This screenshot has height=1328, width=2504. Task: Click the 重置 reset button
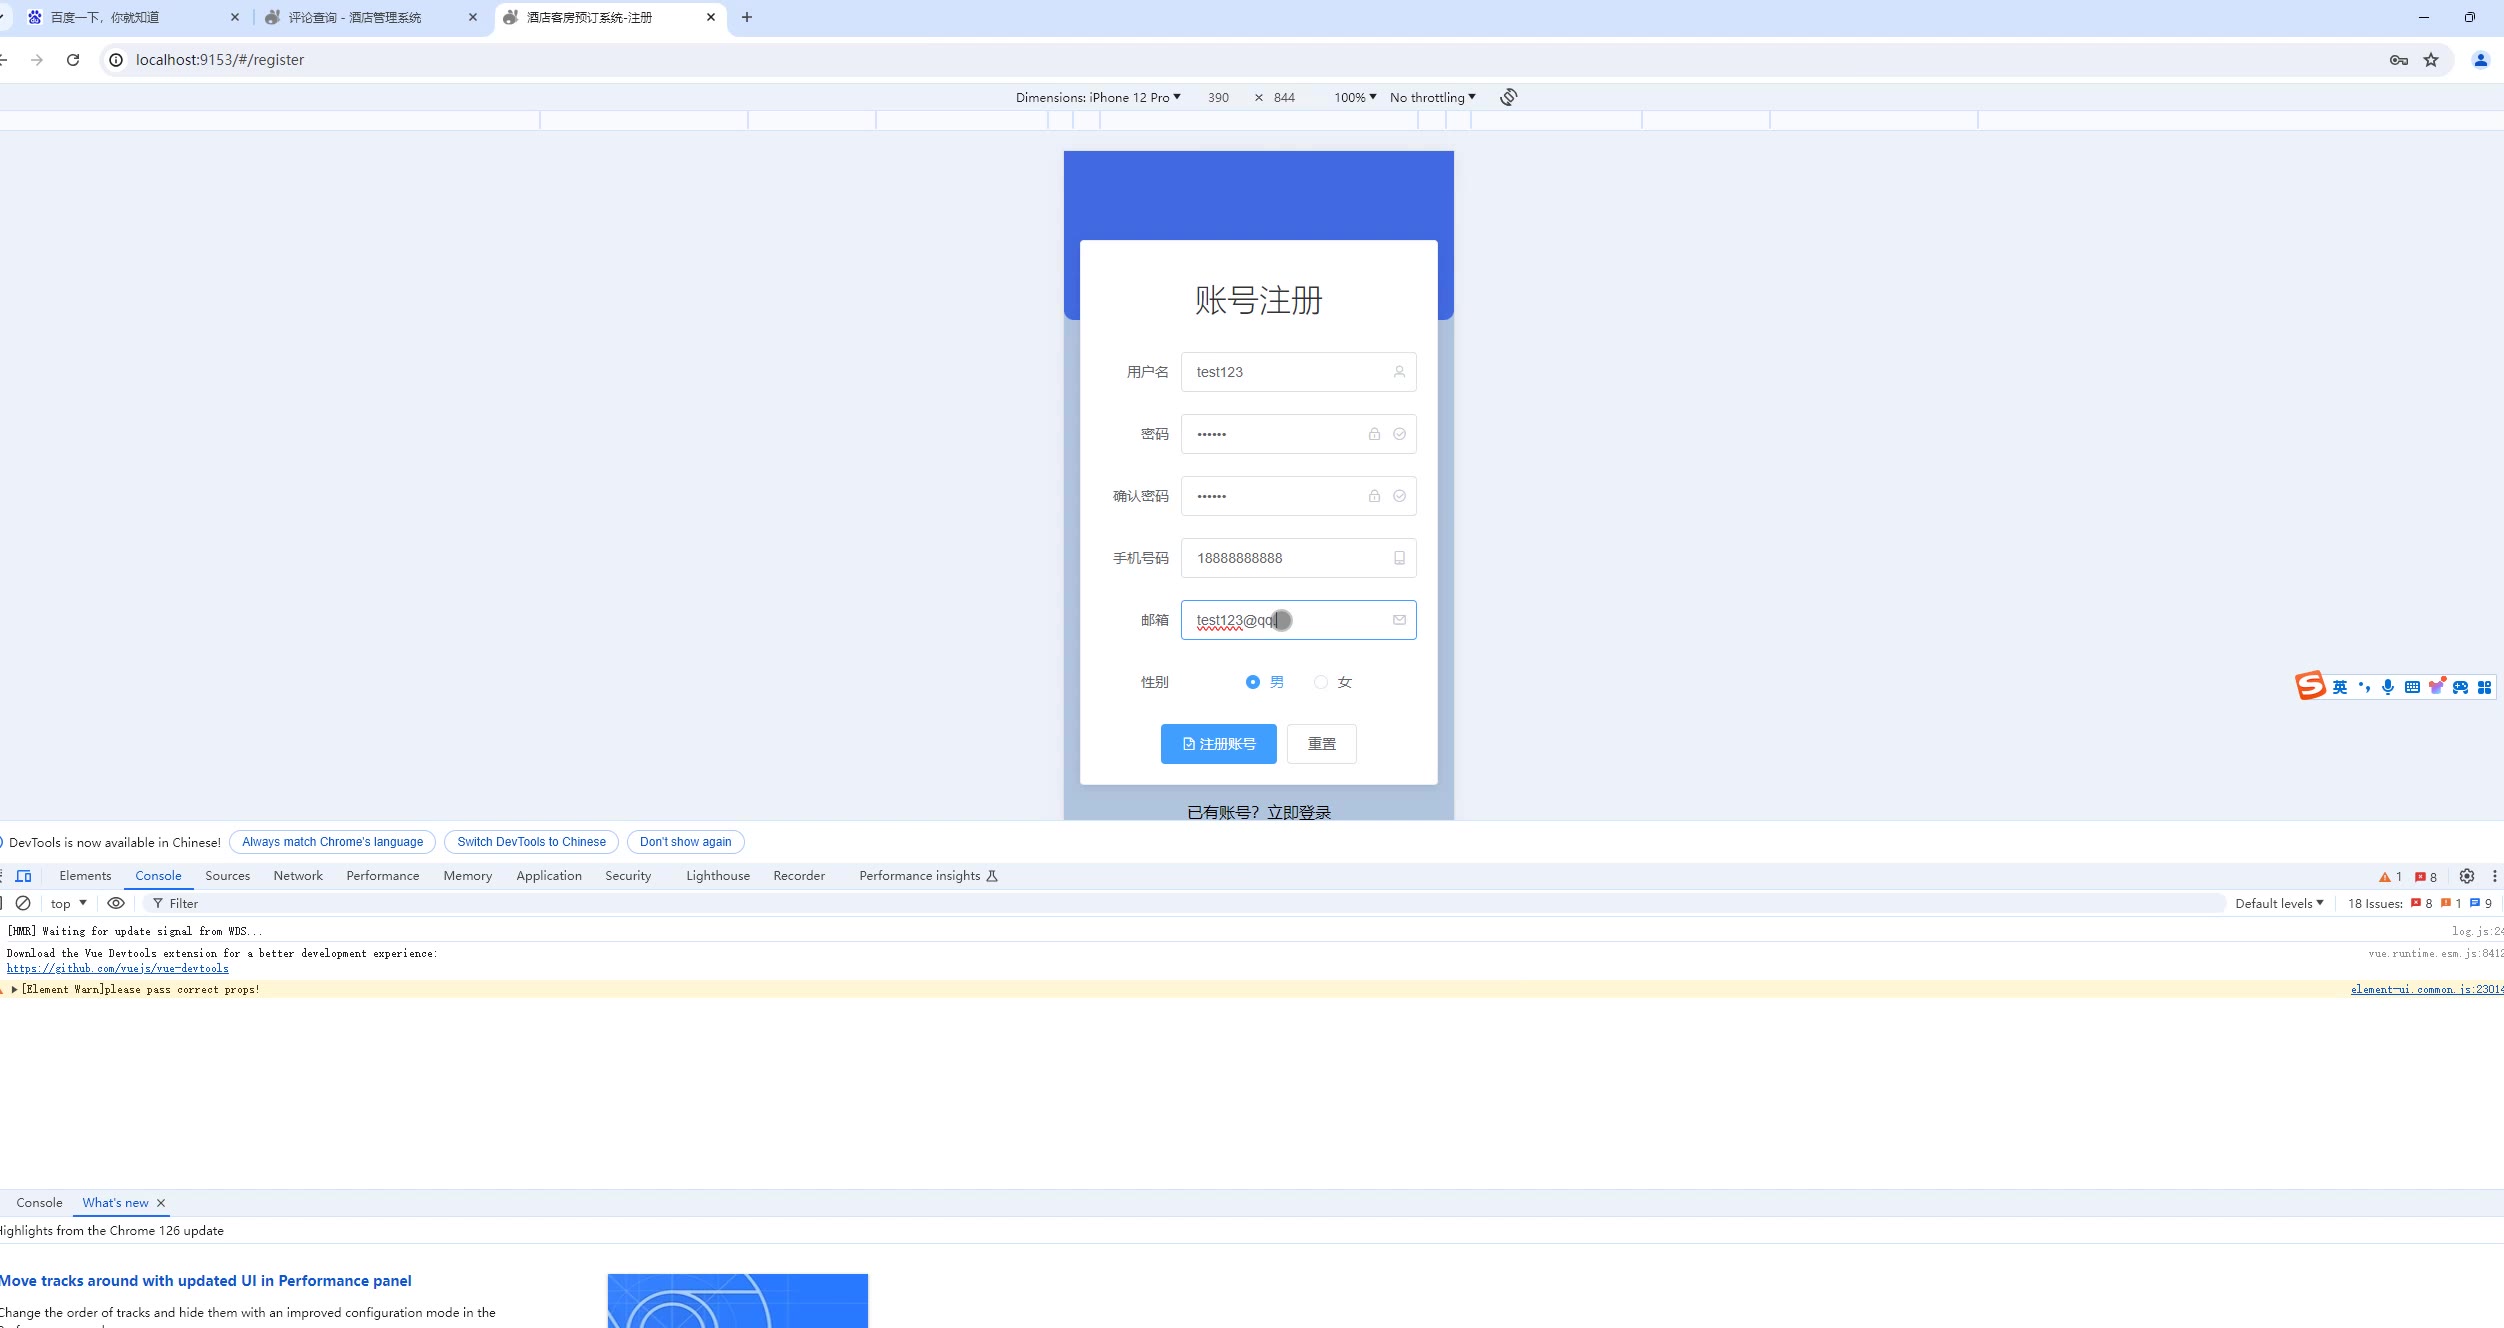click(x=1321, y=744)
